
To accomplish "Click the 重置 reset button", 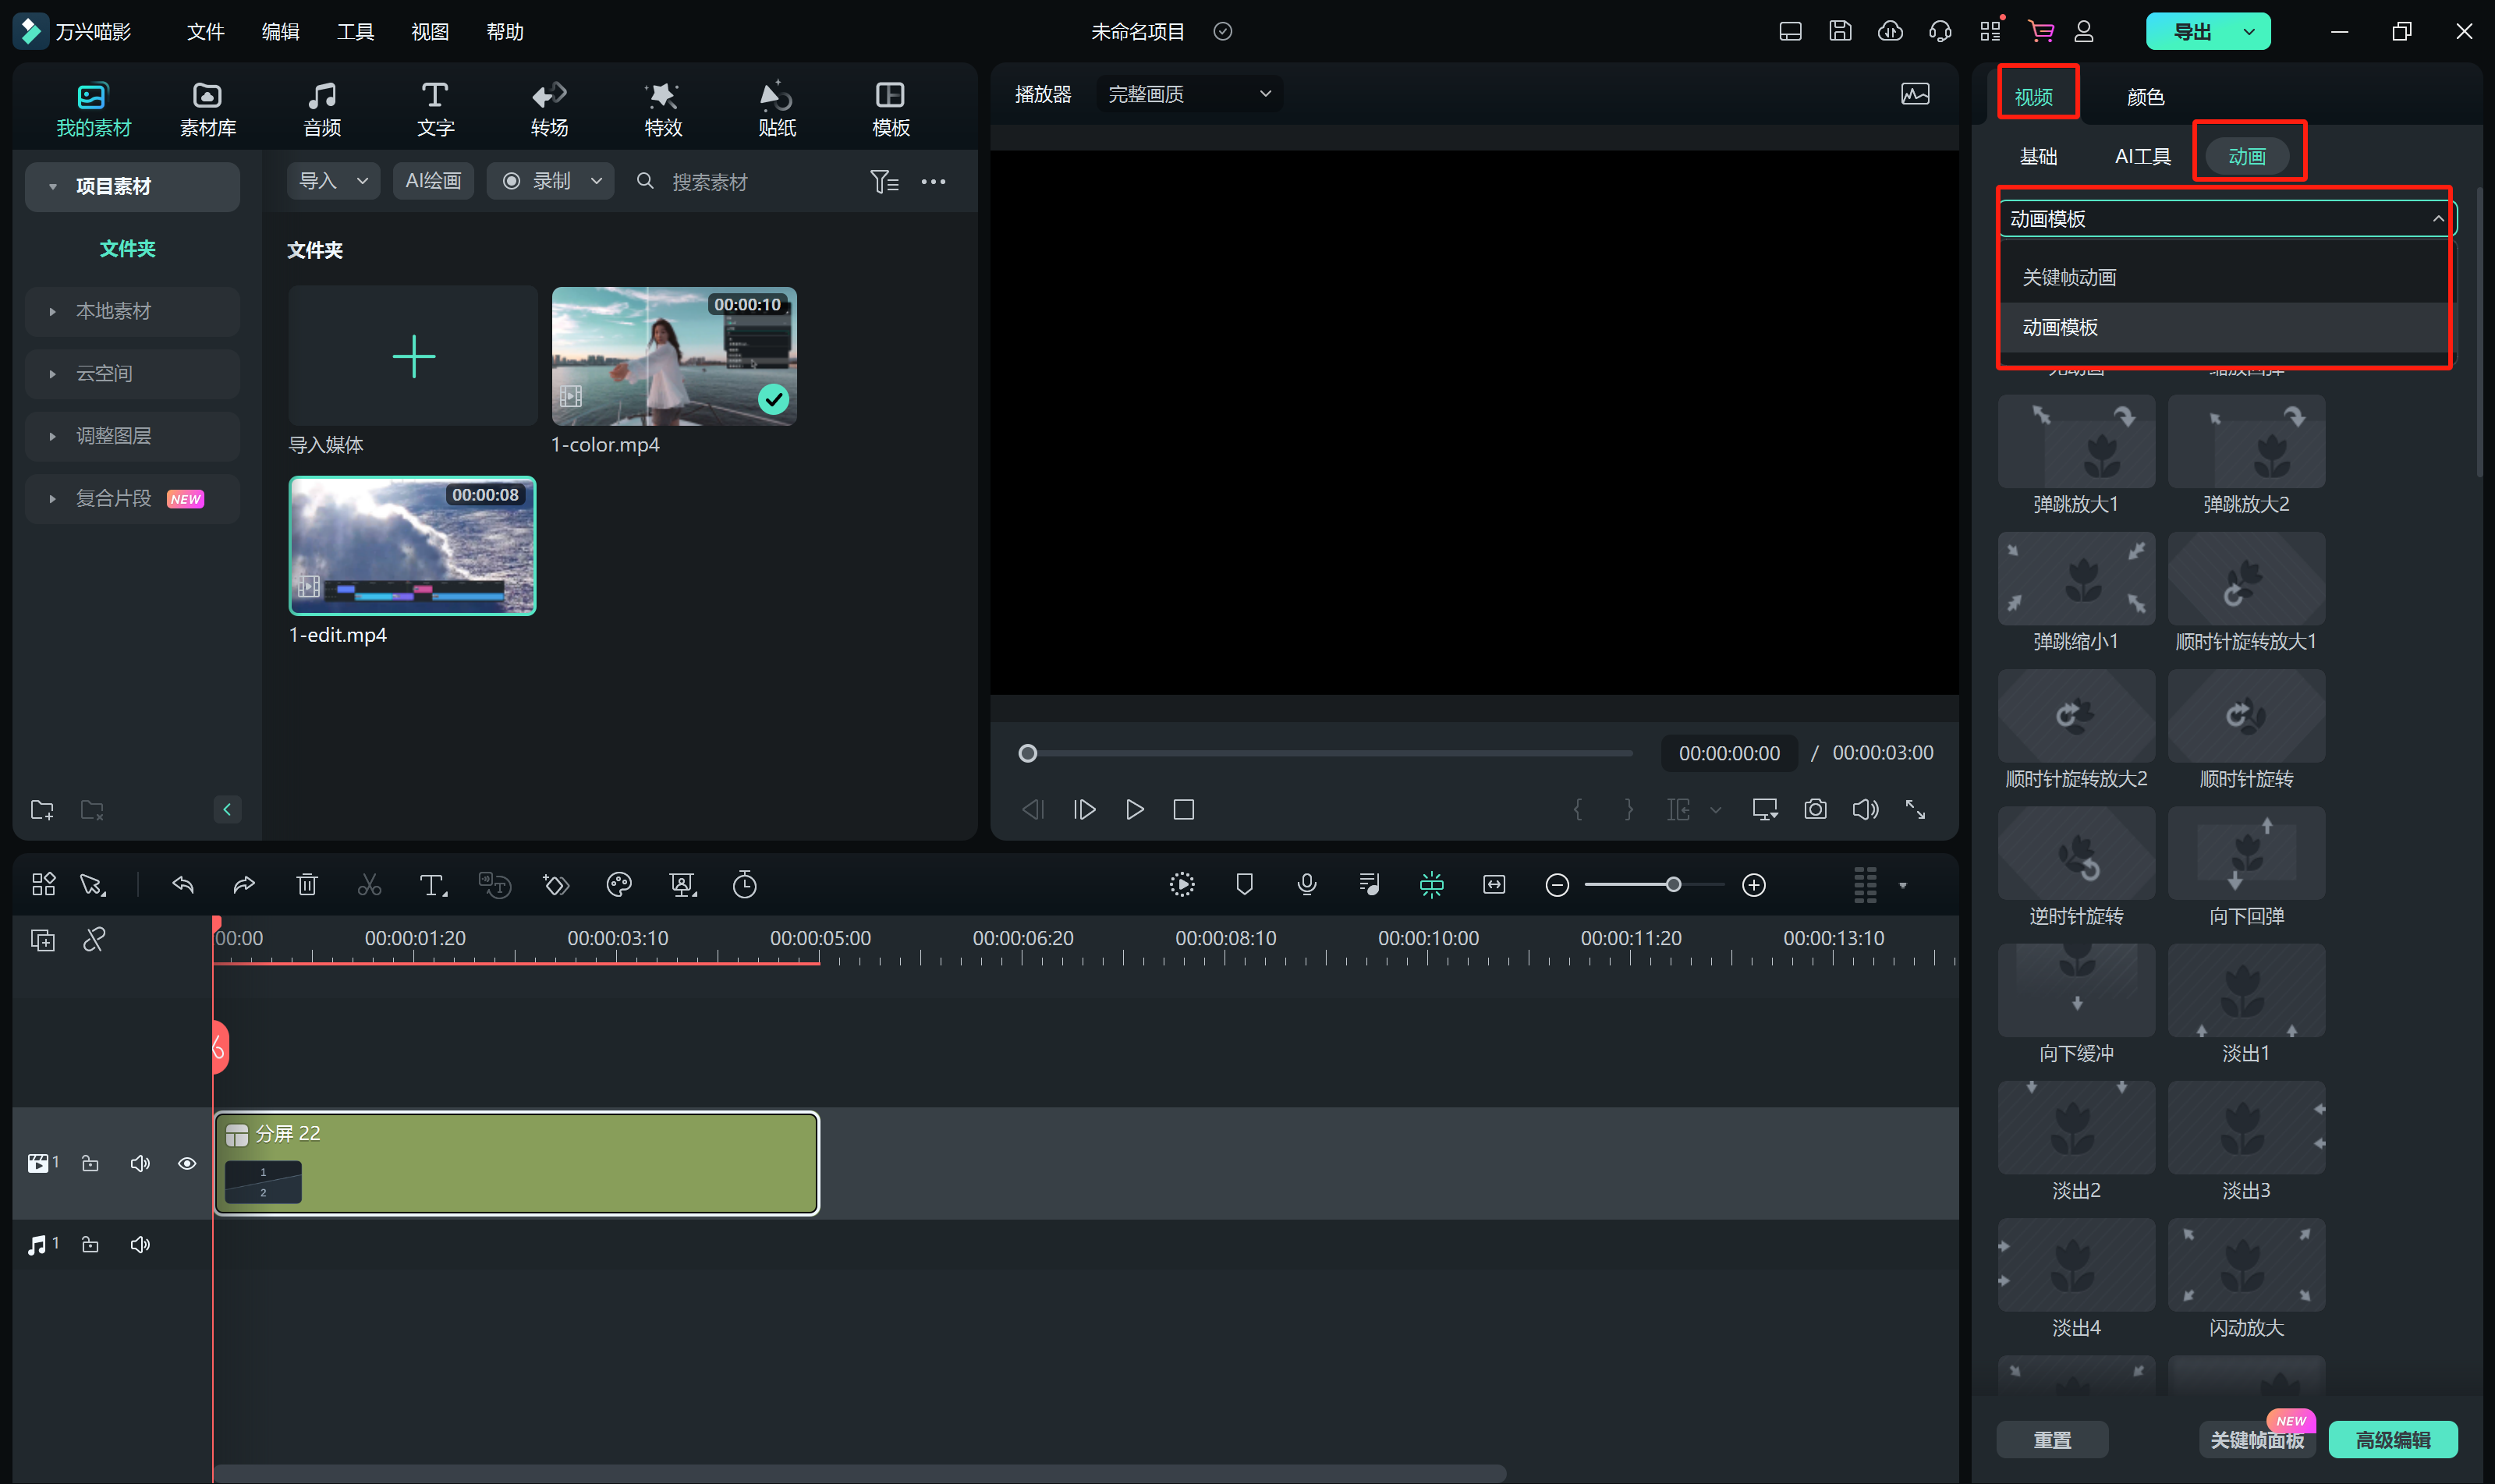I will coord(2052,1439).
